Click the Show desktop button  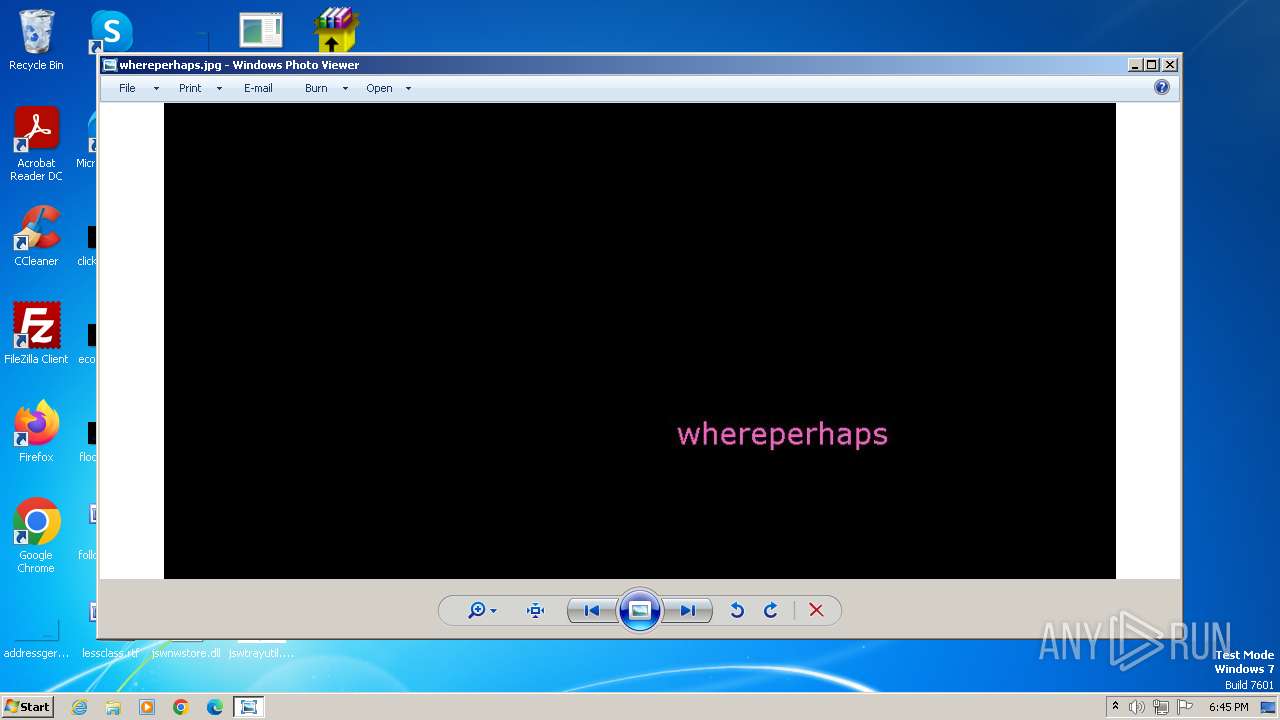pyautogui.click(x=1268, y=707)
